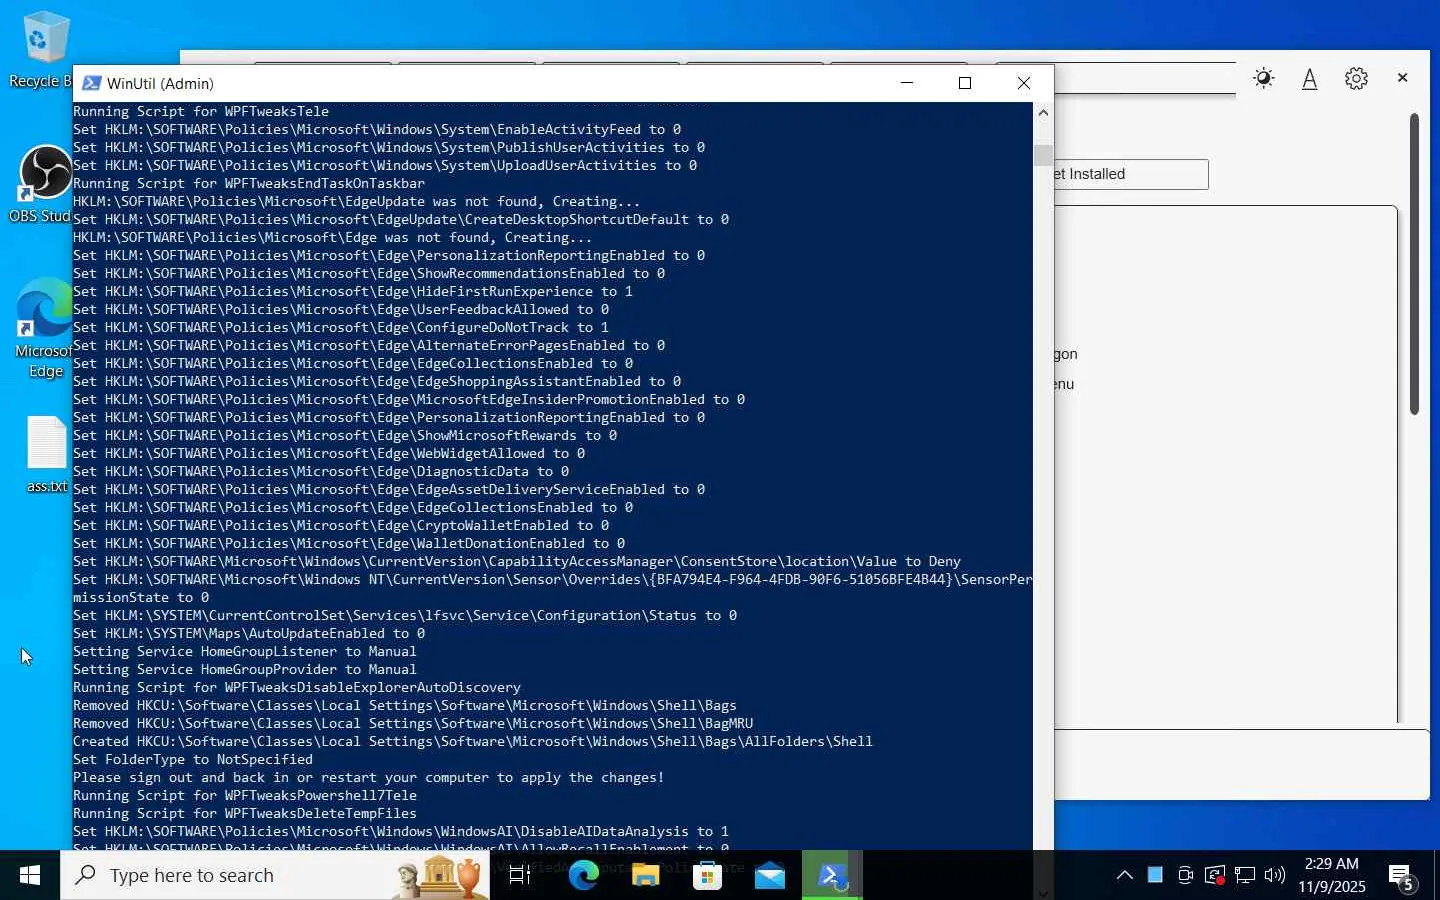Viewport: 1440px width, 900px height.
Task: Click the search highlights artwork in the taskbar
Action: coord(439,875)
